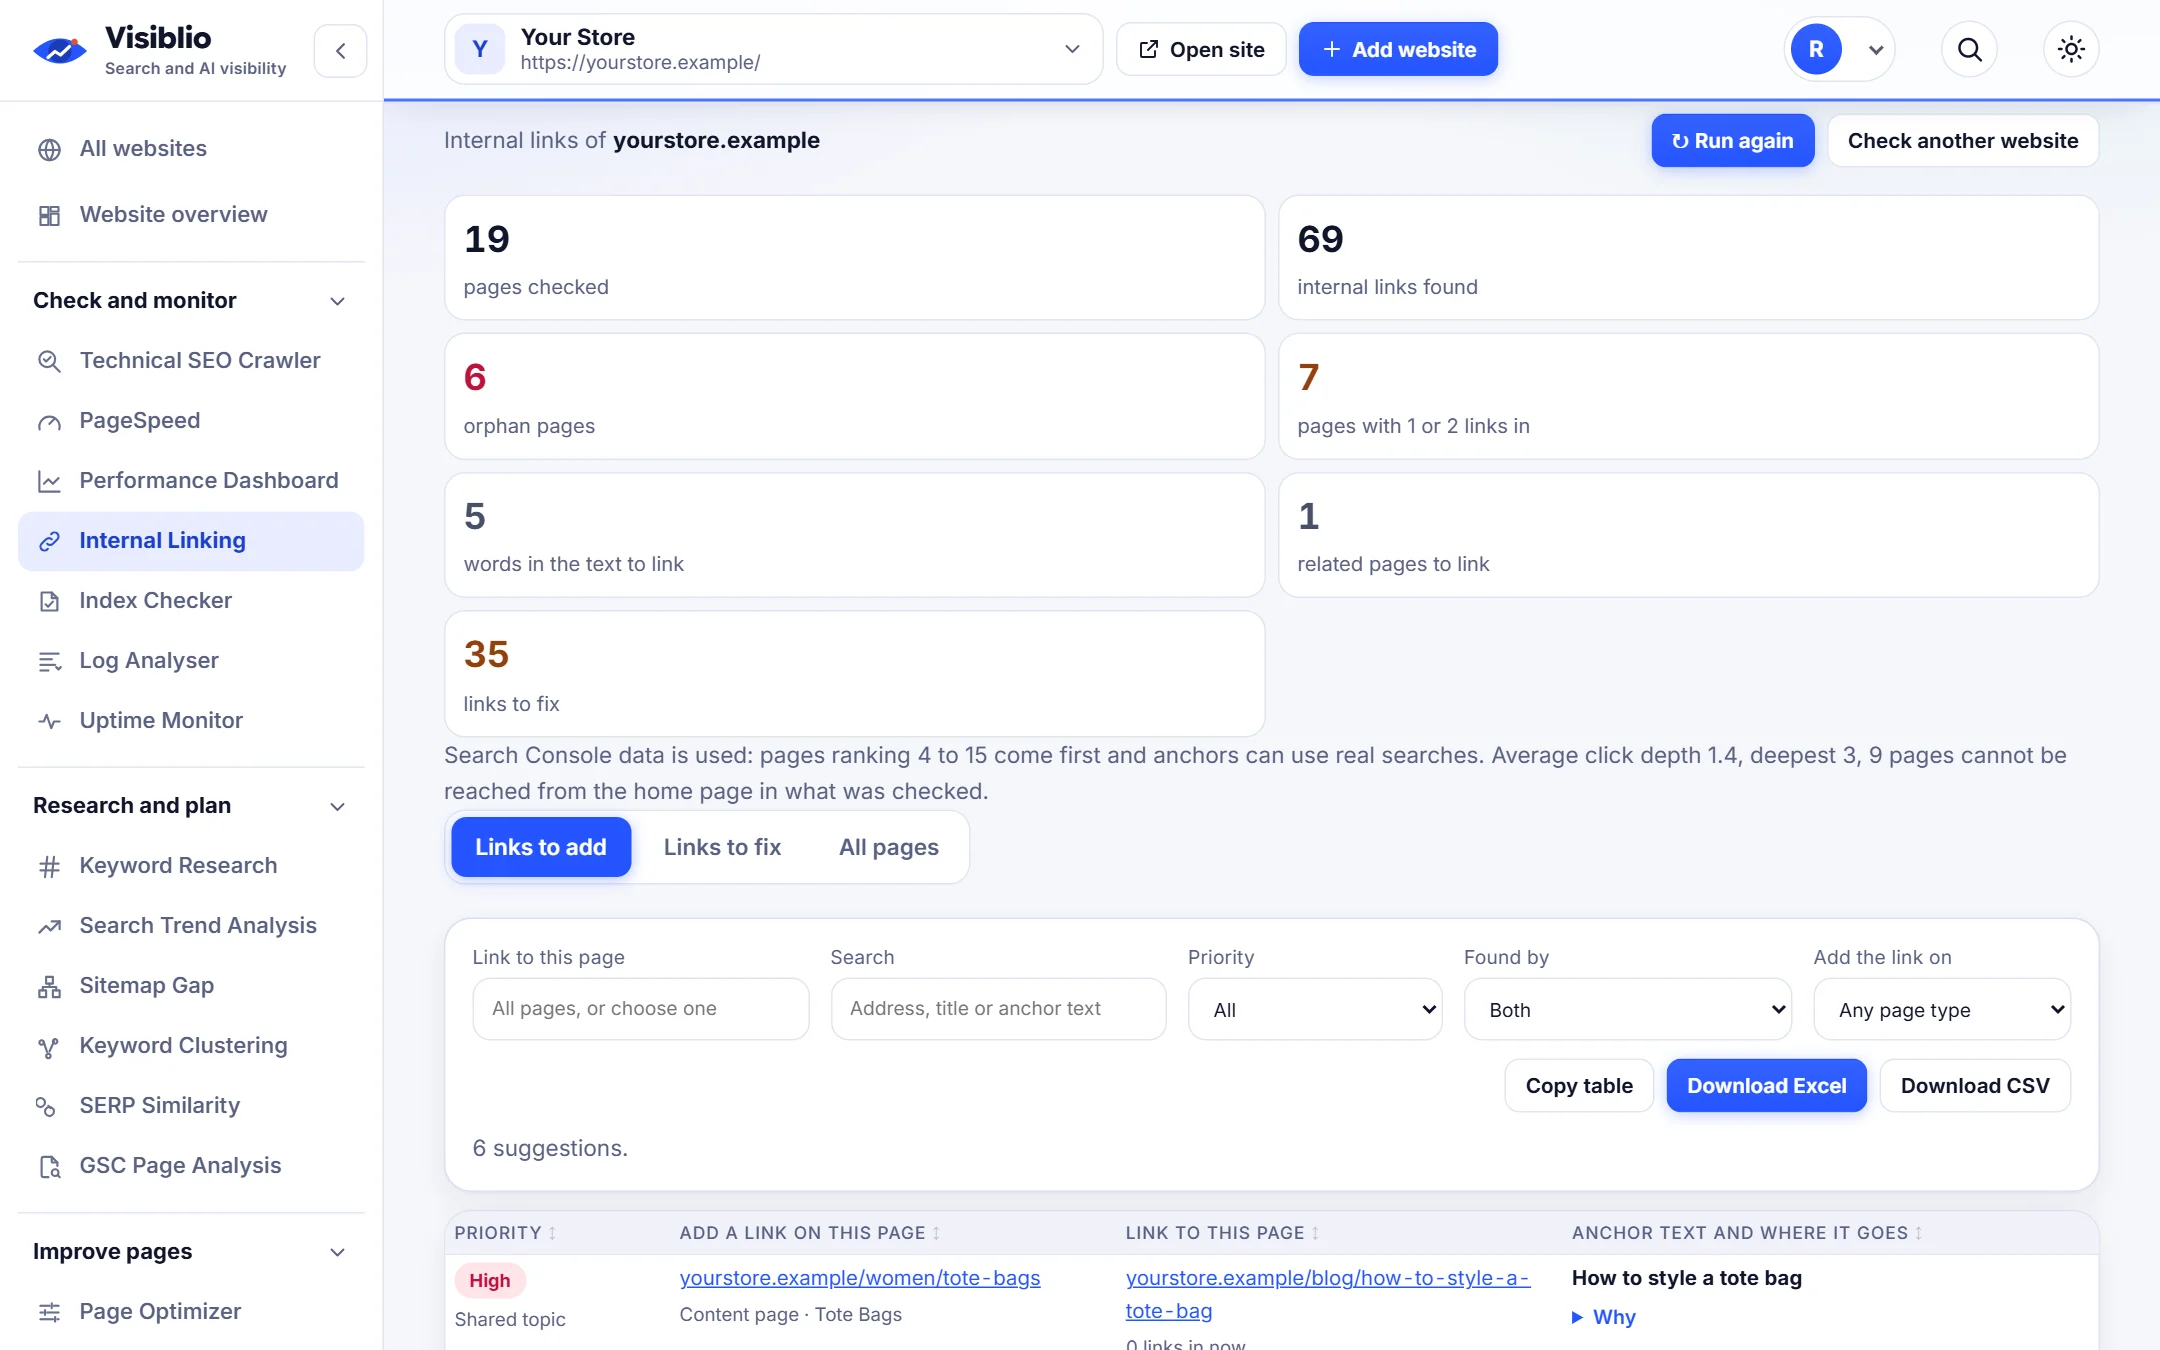This screenshot has height=1350, width=2160.
Task: Open Log Analyser in the sidebar
Action: point(191,661)
